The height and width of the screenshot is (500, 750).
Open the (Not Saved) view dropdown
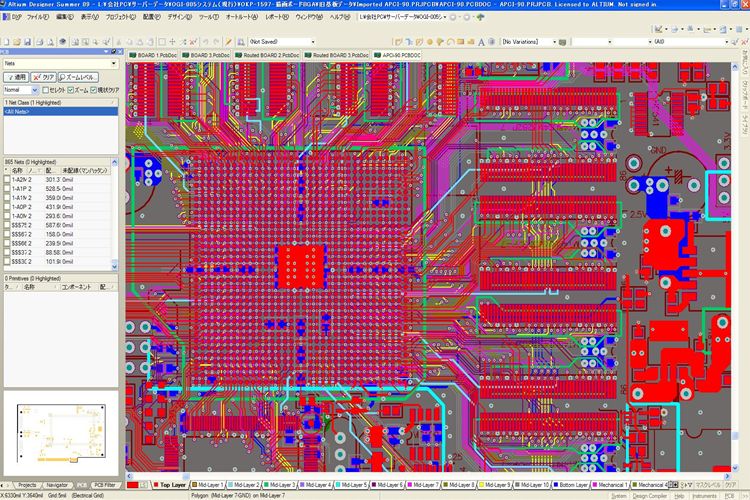point(313,42)
